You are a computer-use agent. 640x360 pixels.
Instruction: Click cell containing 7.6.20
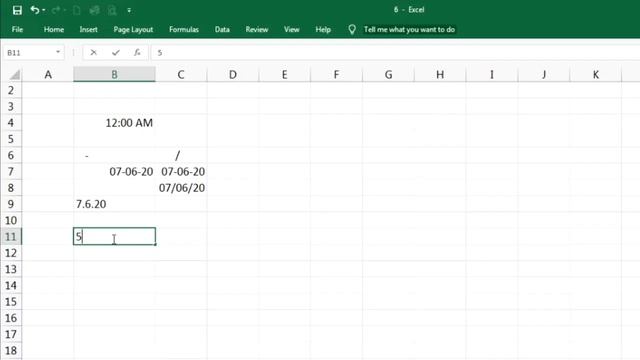(x=114, y=204)
